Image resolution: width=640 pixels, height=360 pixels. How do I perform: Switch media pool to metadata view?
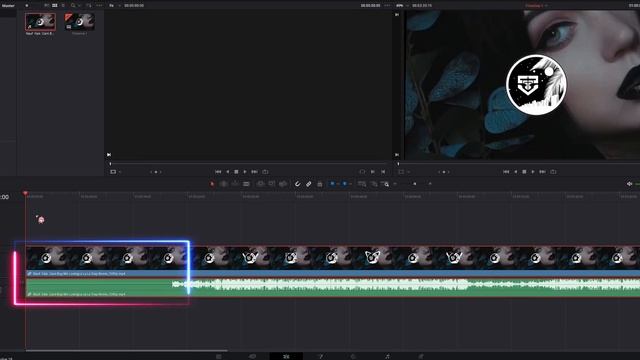(x=46, y=6)
